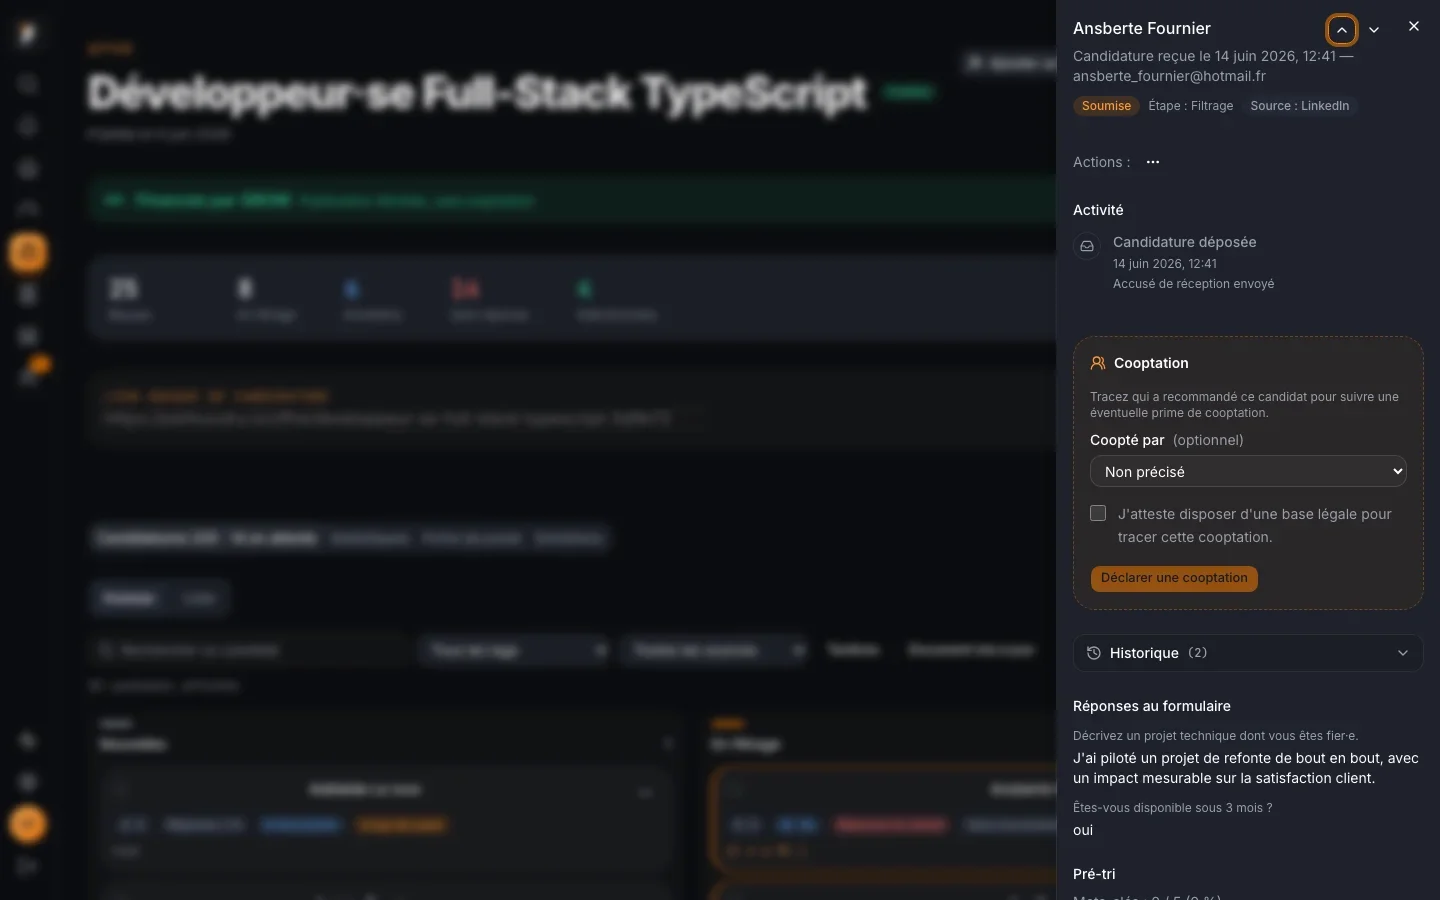The height and width of the screenshot is (900, 1440).
Task: Click the Êtes-vous disponible sous 3 mois question
Action: coord(1173,808)
